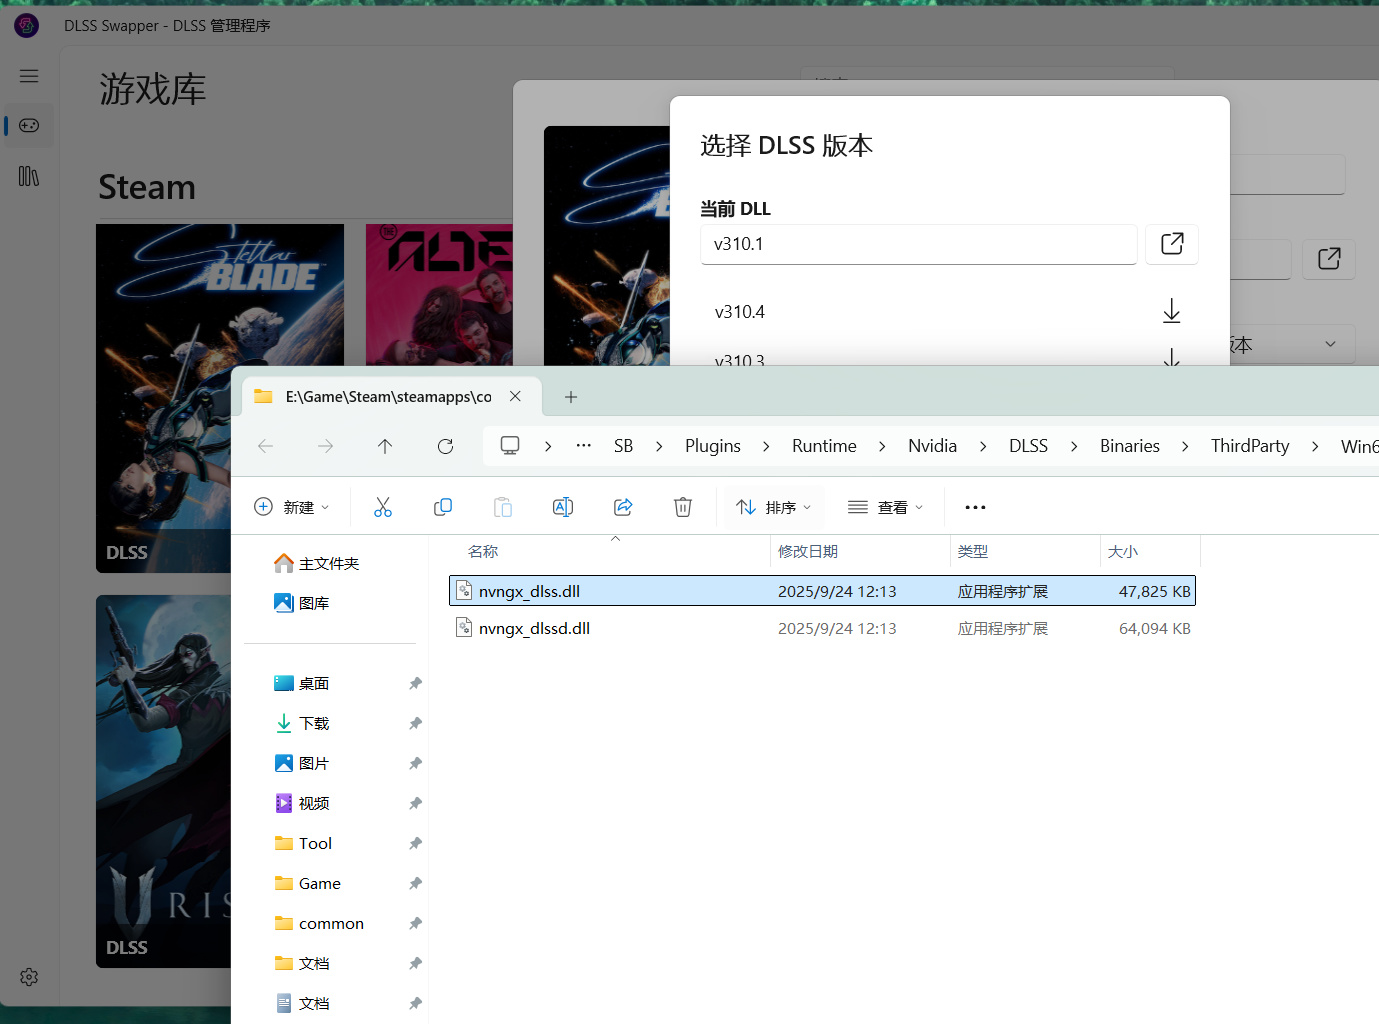Viewport: 1379px width, 1024px height.
Task: Open DLSS Swapper settings gear
Action: click(x=29, y=977)
